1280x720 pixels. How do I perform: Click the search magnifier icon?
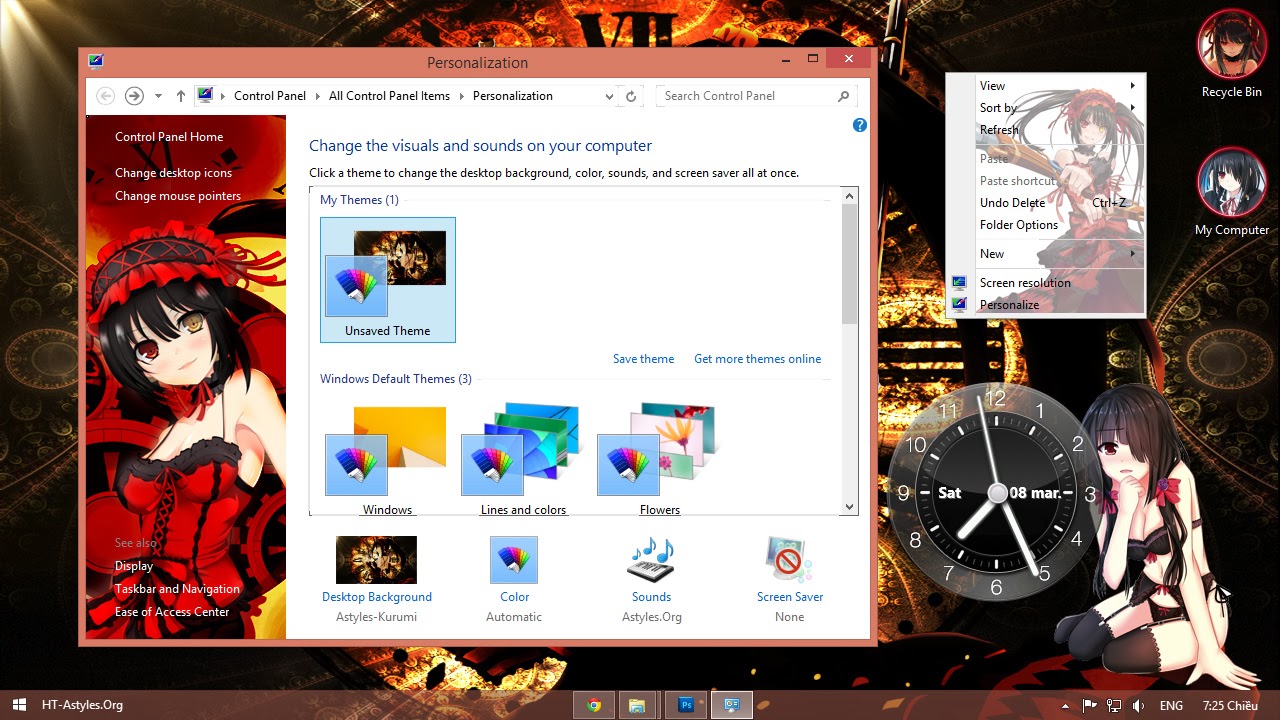point(843,96)
